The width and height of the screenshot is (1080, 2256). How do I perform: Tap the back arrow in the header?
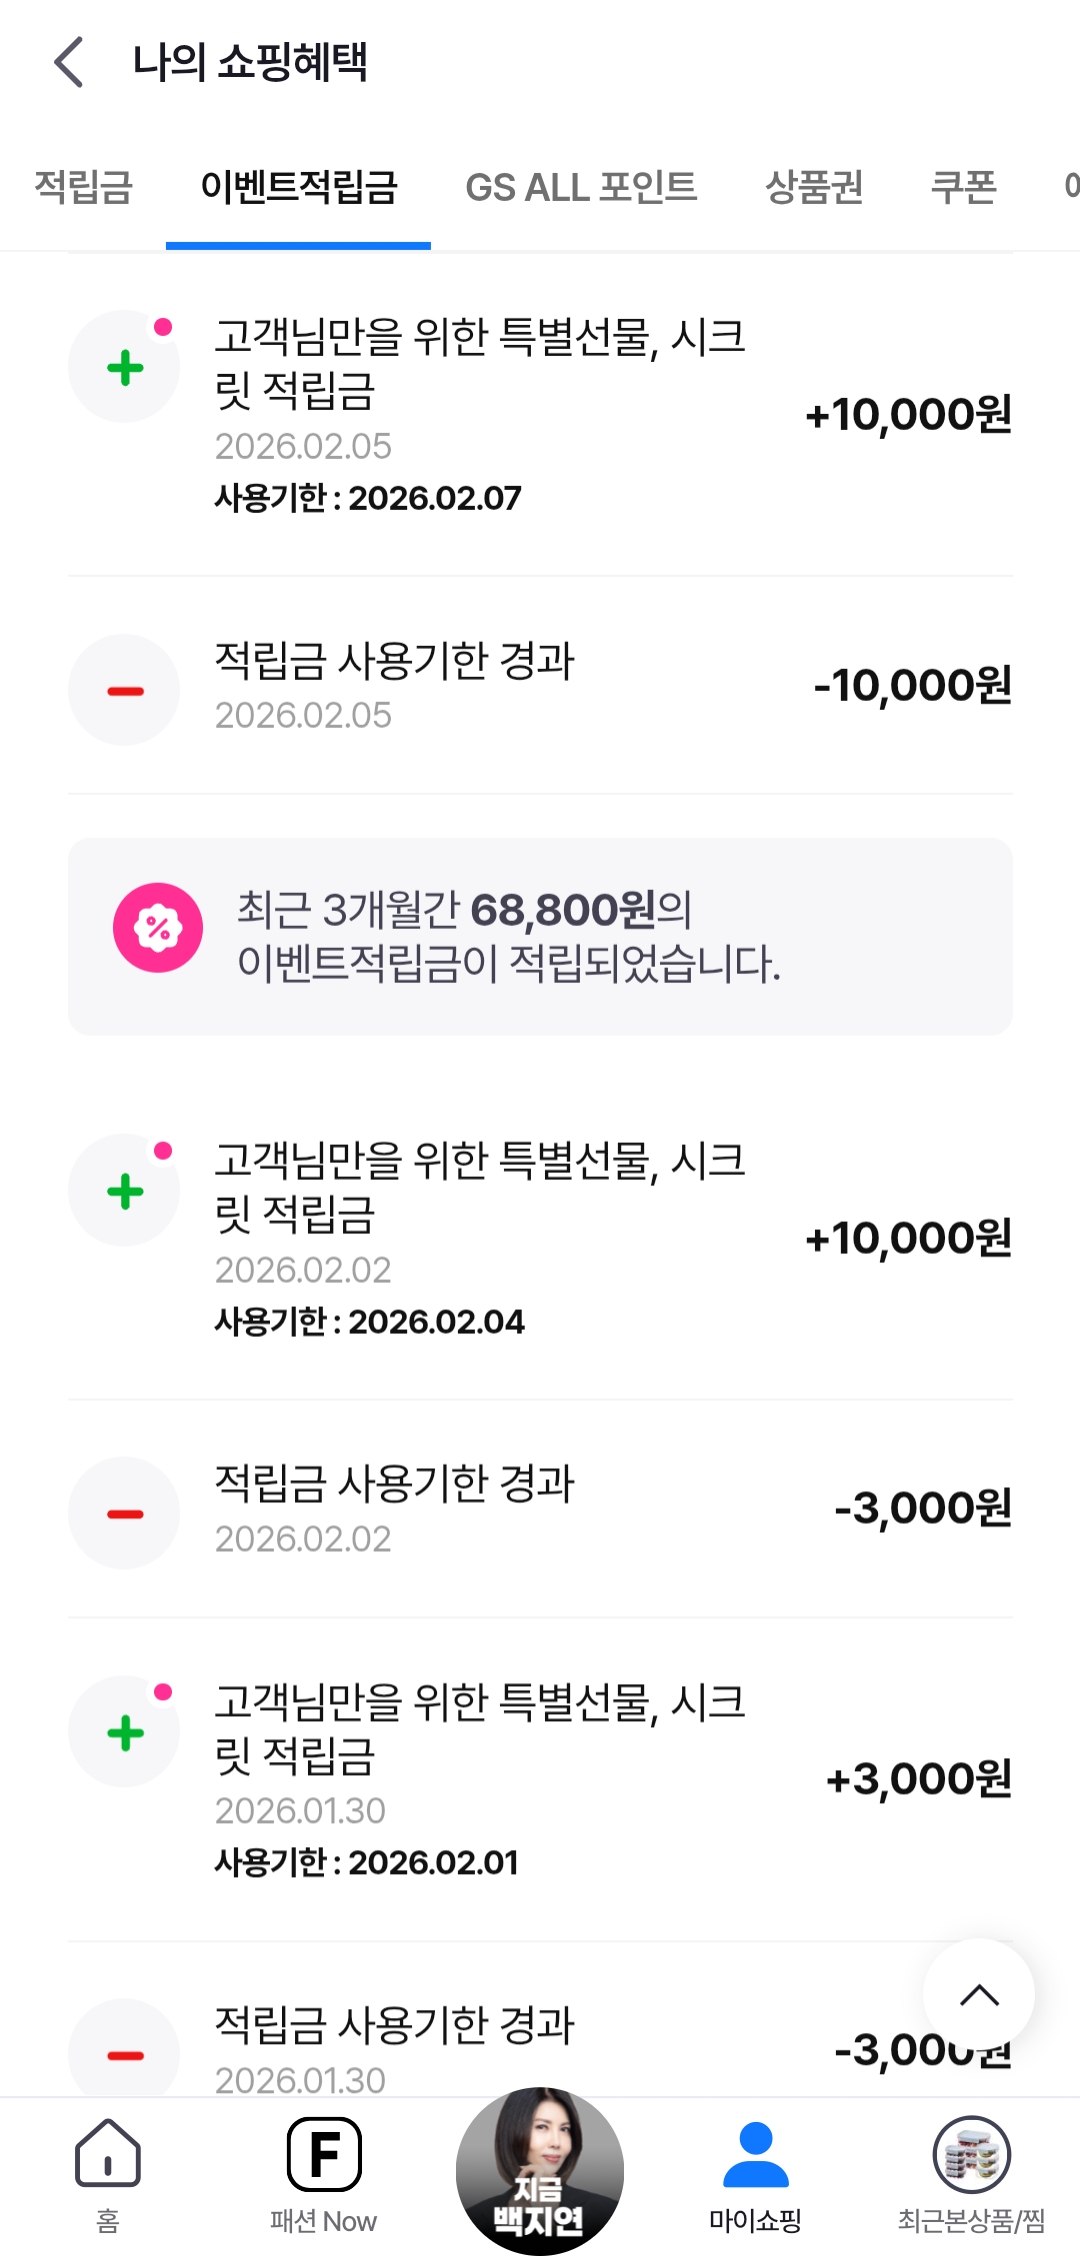click(x=68, y=62)
